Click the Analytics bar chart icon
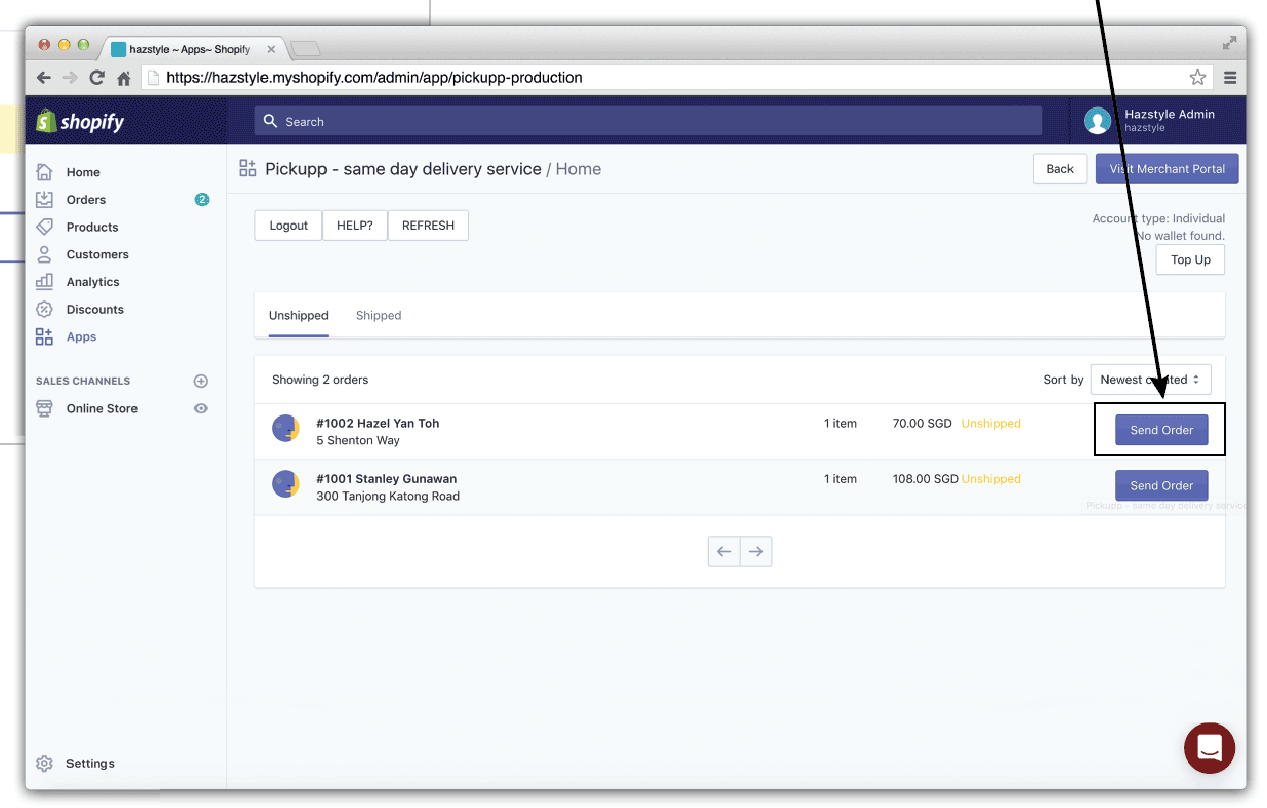The width and height of the screenshot is (1267, 808). pyautogui.click(x=44, y=282)
